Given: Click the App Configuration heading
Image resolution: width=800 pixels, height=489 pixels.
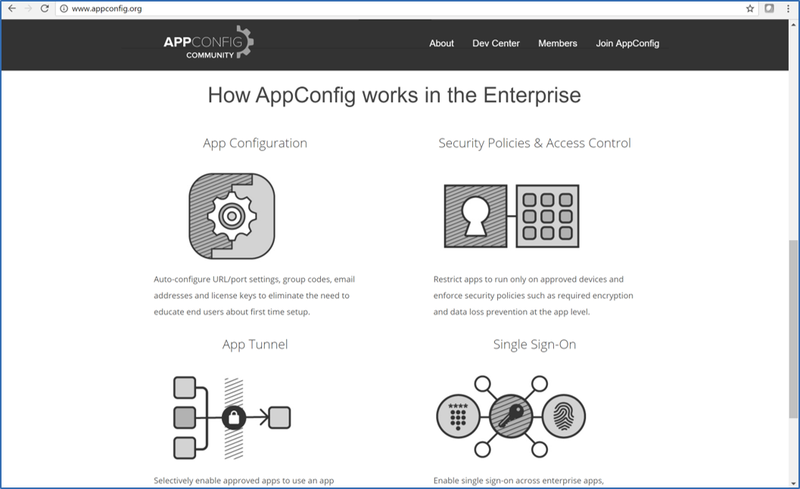Looking at the screenshot, I should (x=255, y=143).
